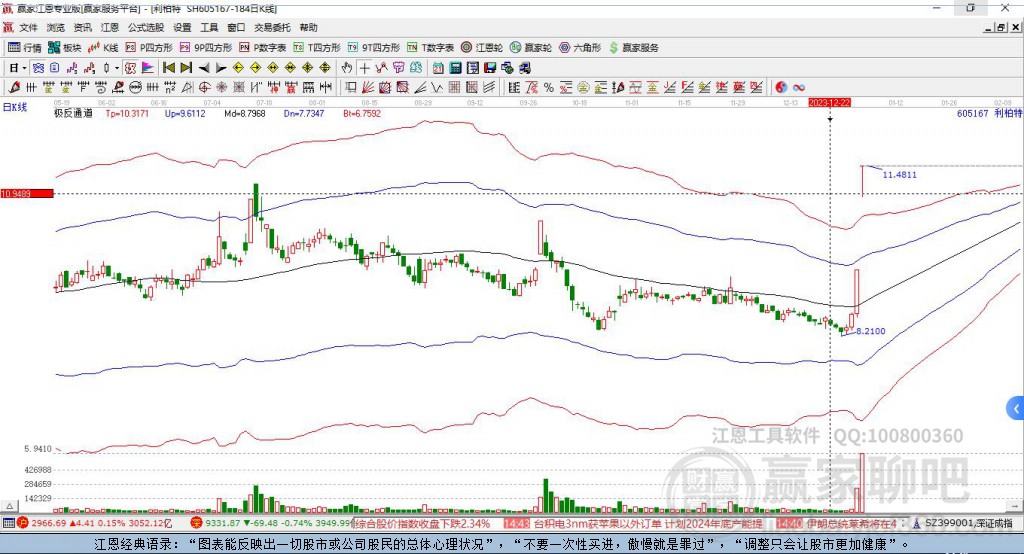Click the Dn=7.7347 indicator value

pyautogui.click(x=304, y=114)
